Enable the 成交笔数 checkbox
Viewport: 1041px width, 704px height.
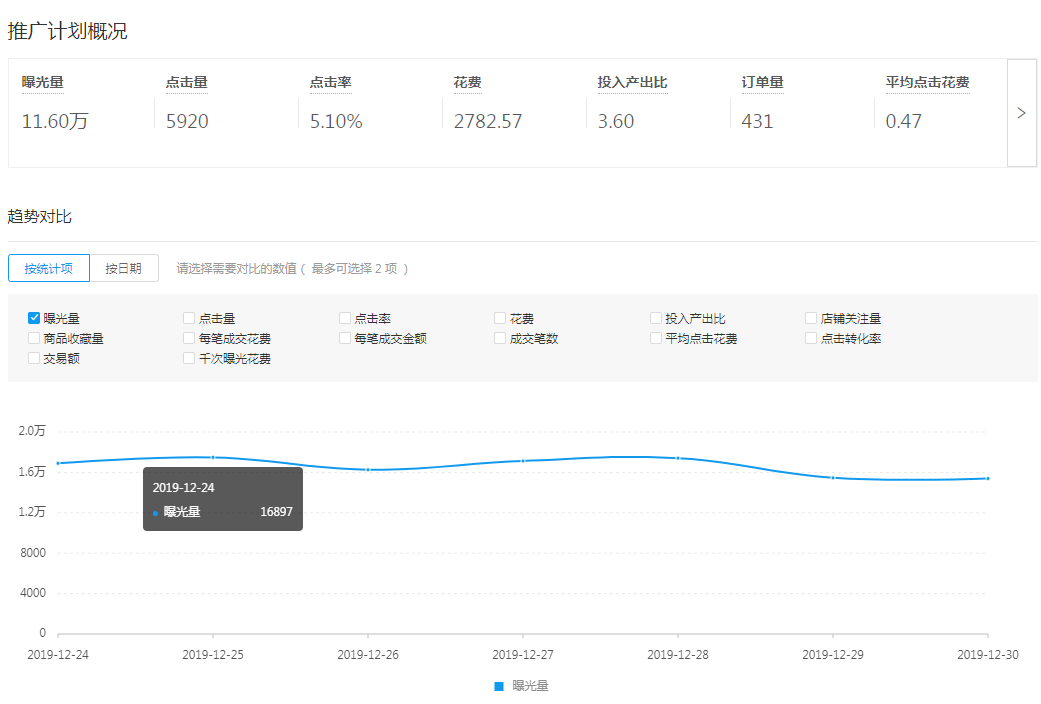point(500,338)
